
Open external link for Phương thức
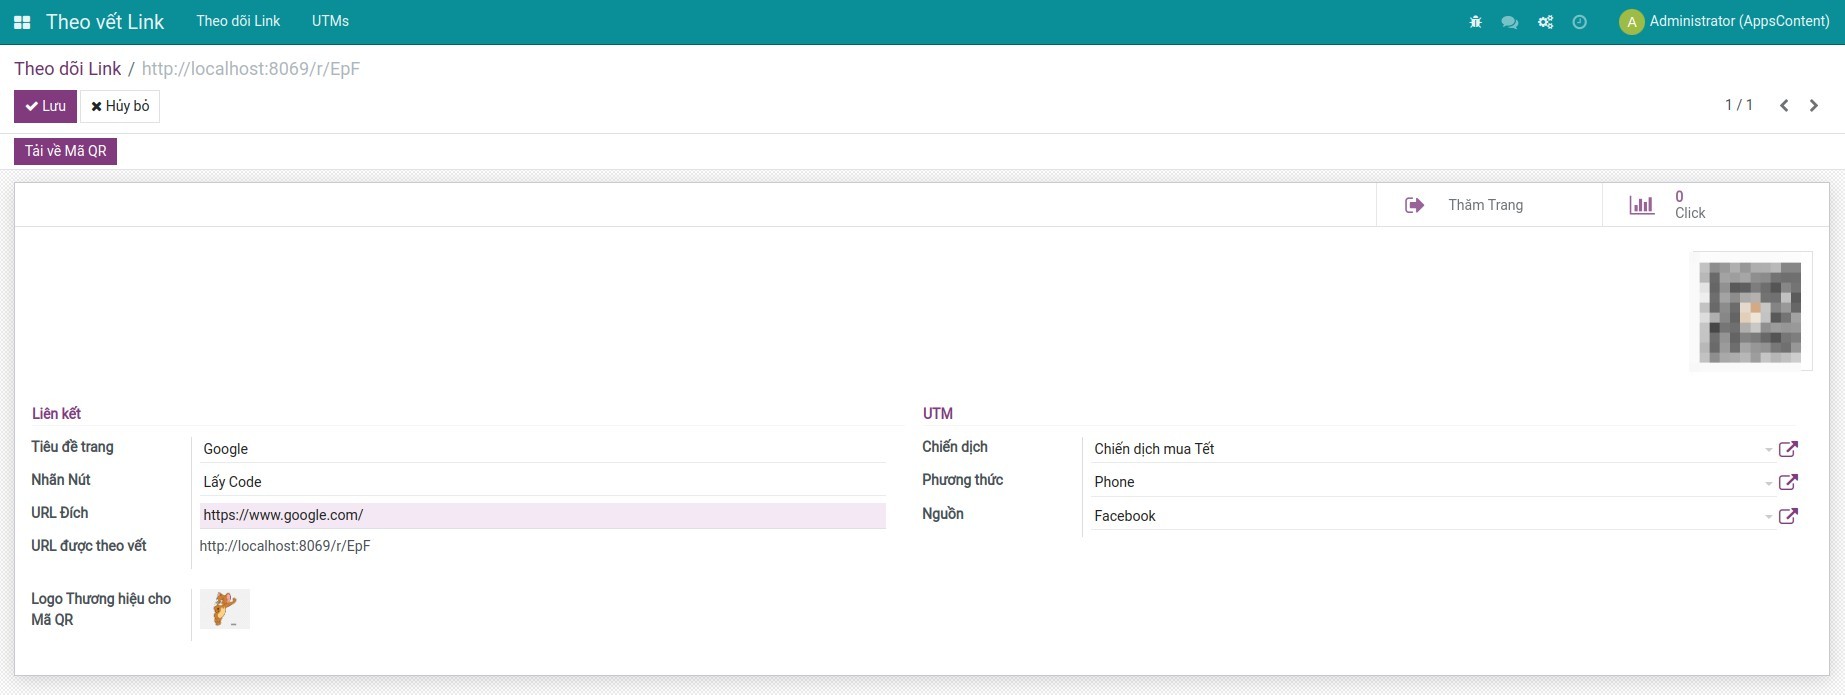pyautogui.click(x=1788, y=482)
